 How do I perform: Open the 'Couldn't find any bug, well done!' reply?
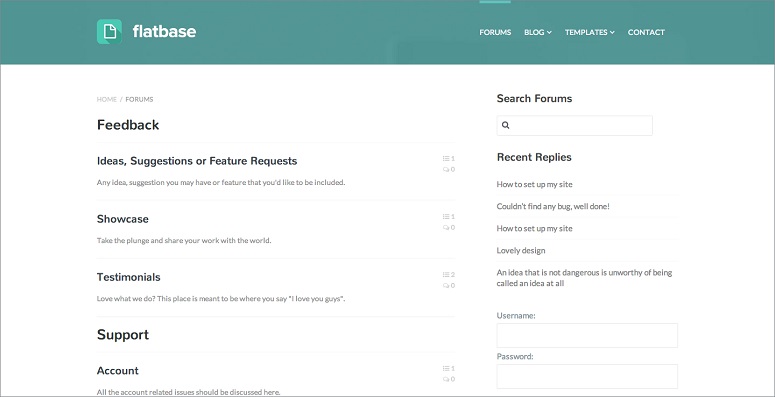553,206
